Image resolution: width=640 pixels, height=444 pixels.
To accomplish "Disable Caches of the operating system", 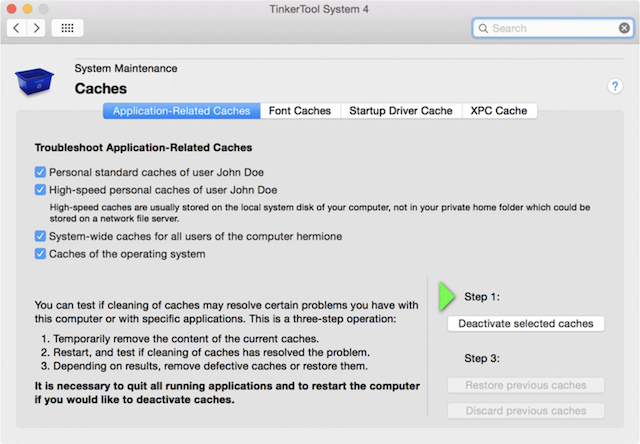I will pyautogui.click(x=40, y=254).
